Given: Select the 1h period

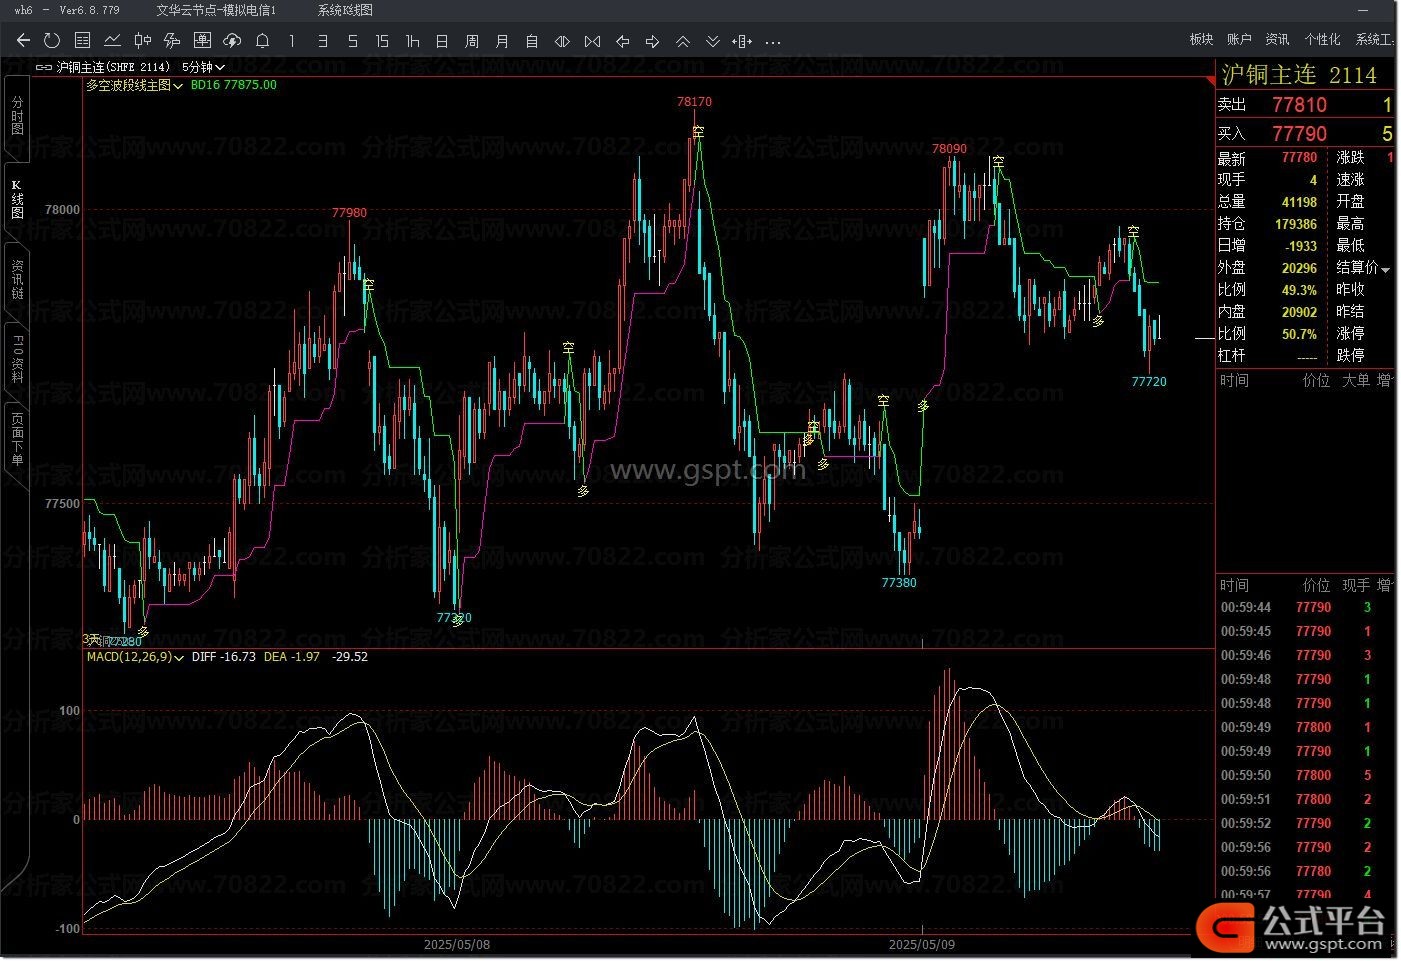Looking at the screenshot, I should (x=412, y=41).
